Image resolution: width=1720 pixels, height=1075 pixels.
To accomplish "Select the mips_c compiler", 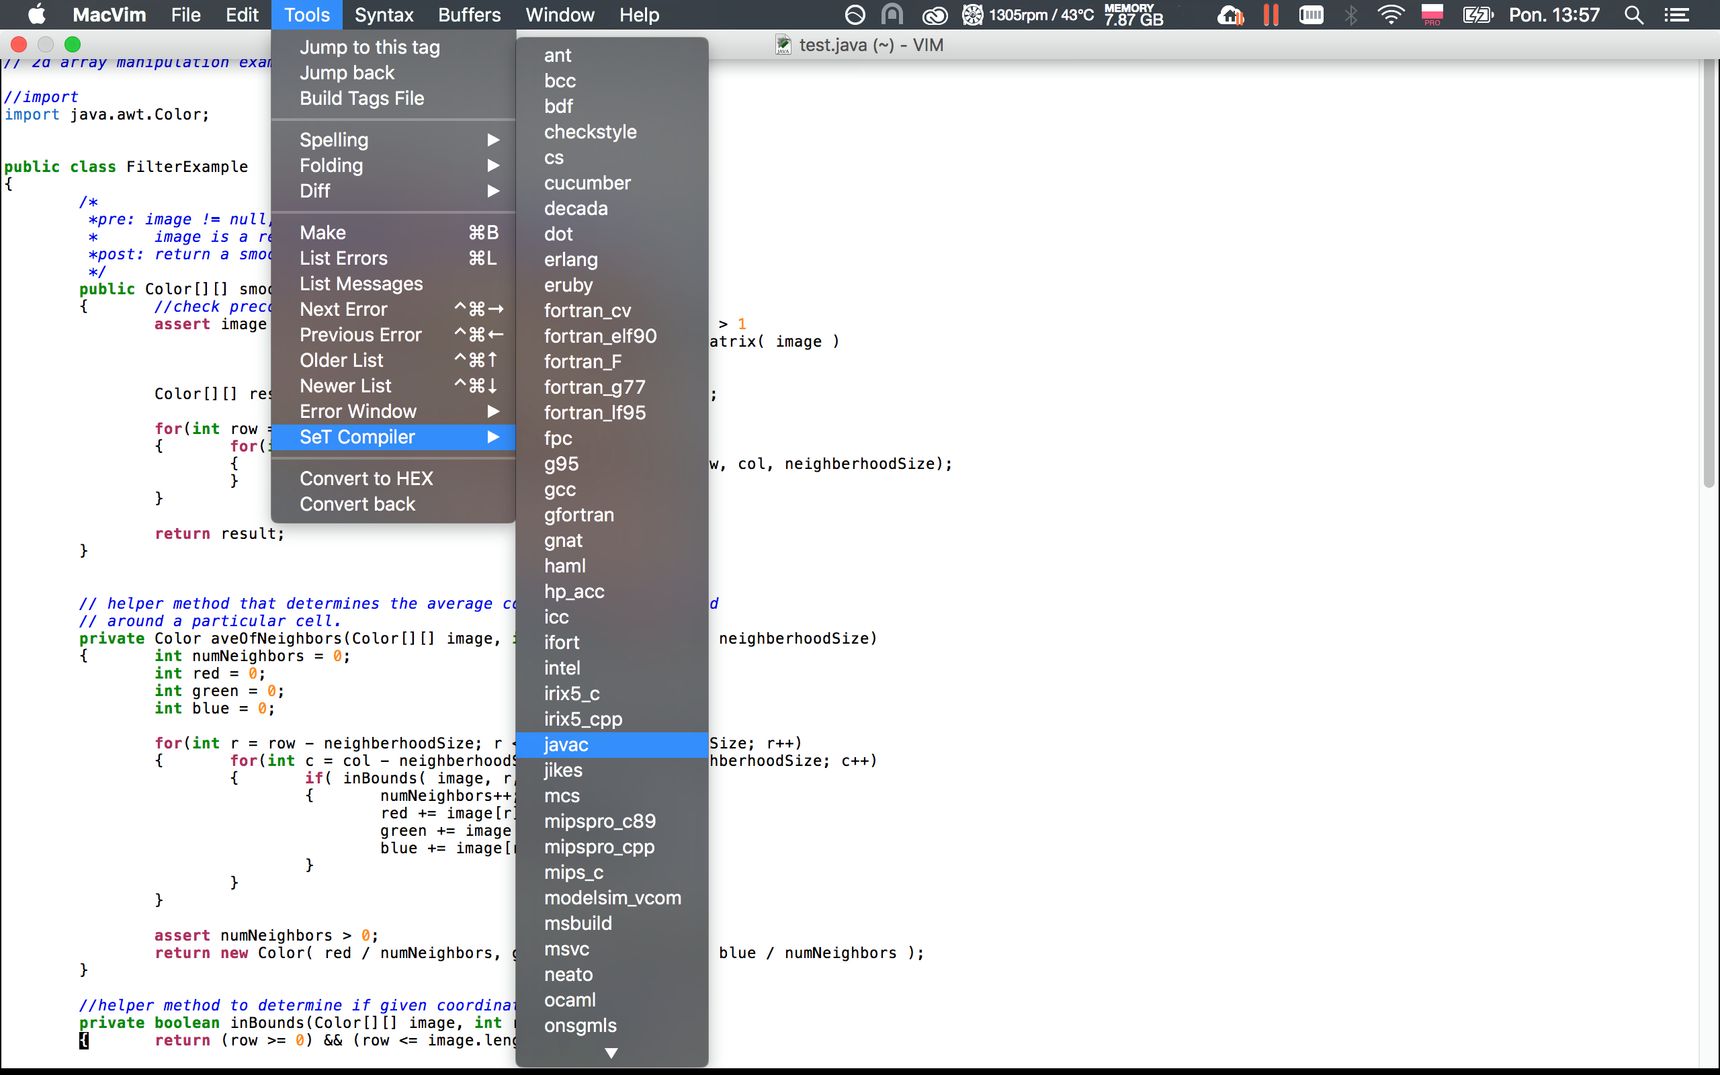I will 612,873.
